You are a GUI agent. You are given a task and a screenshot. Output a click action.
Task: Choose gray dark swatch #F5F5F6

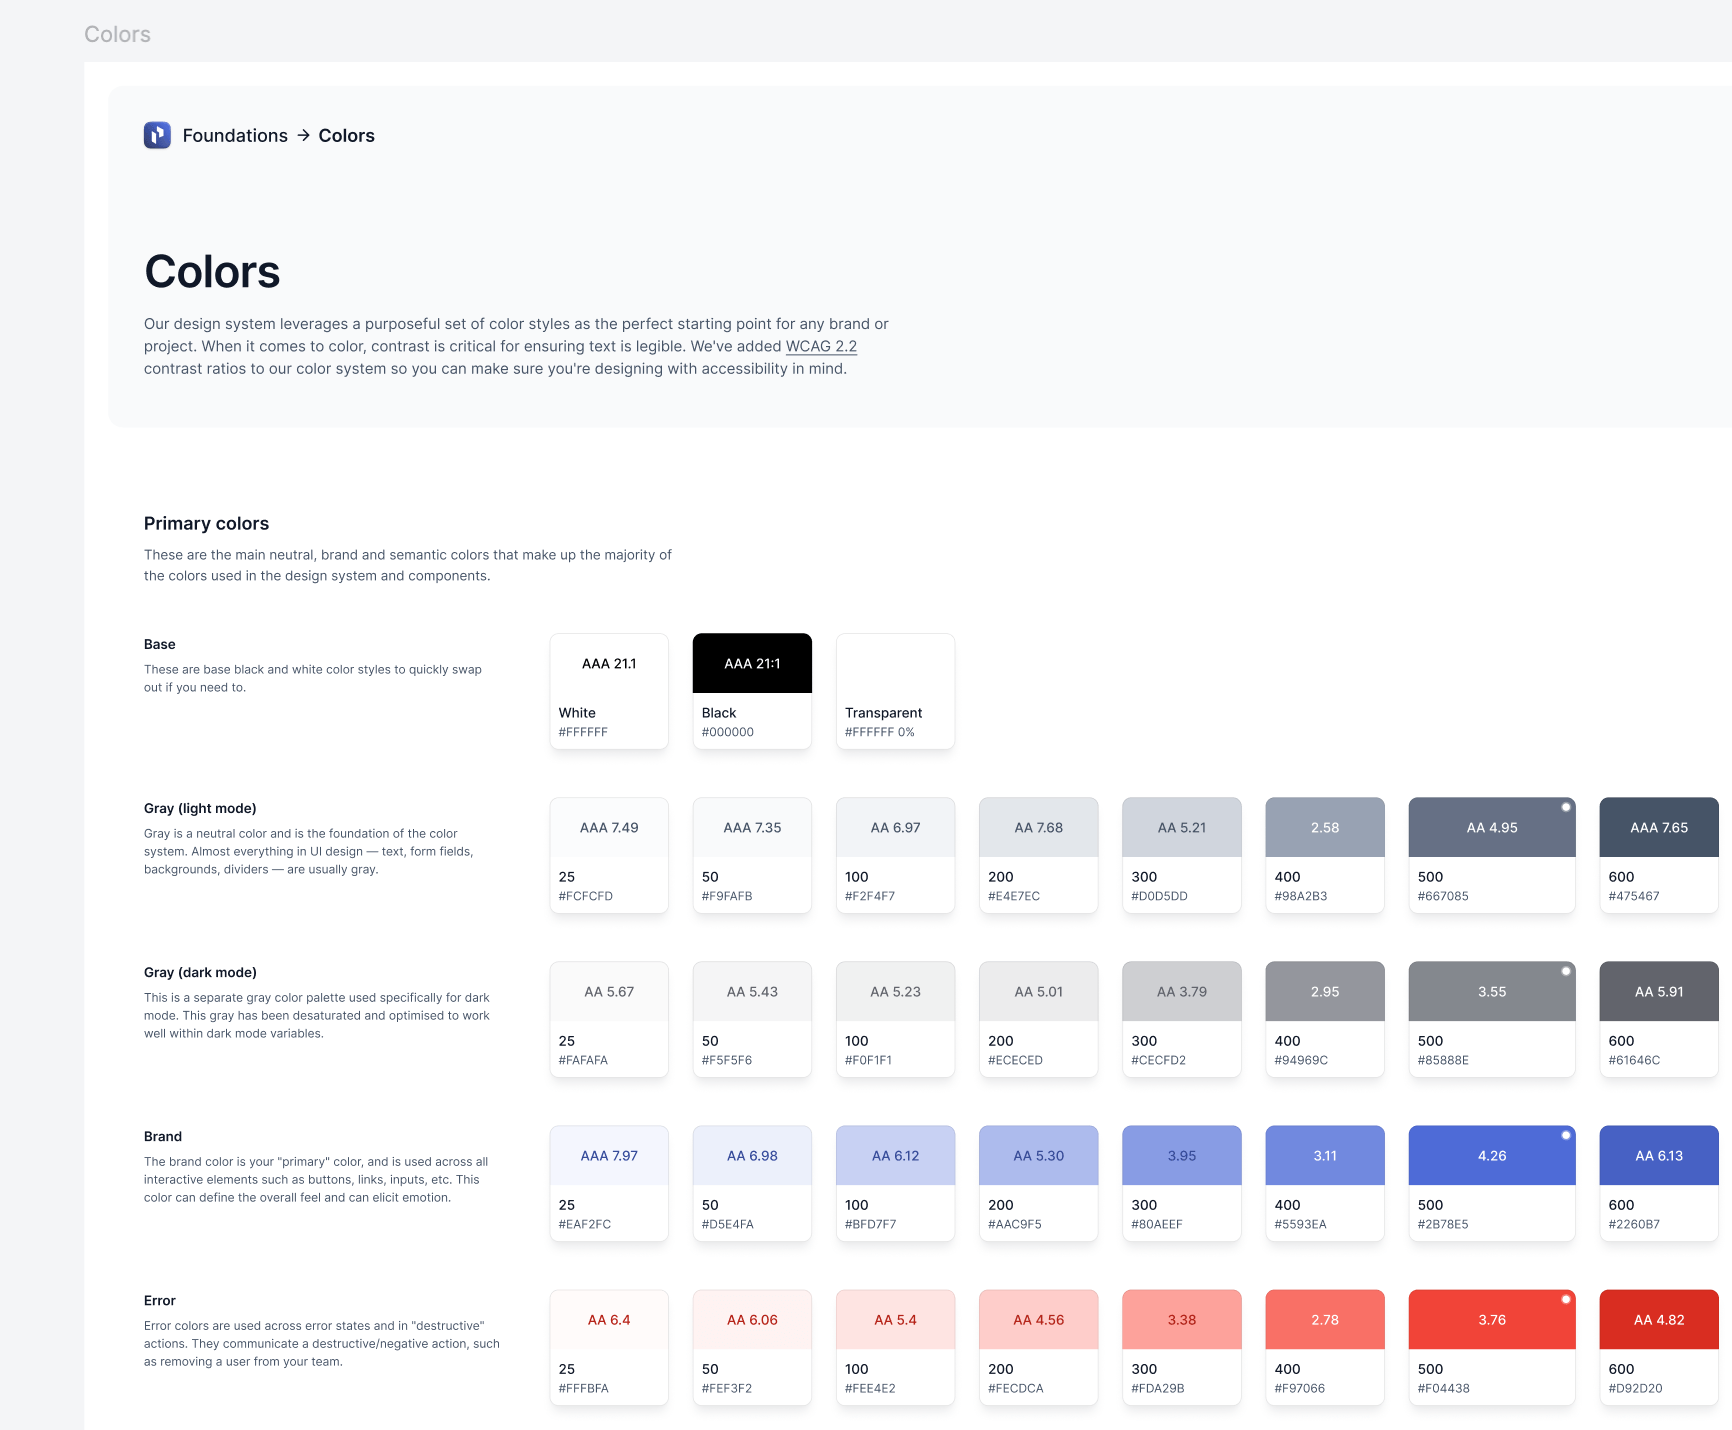click(x=752, y=1019)
